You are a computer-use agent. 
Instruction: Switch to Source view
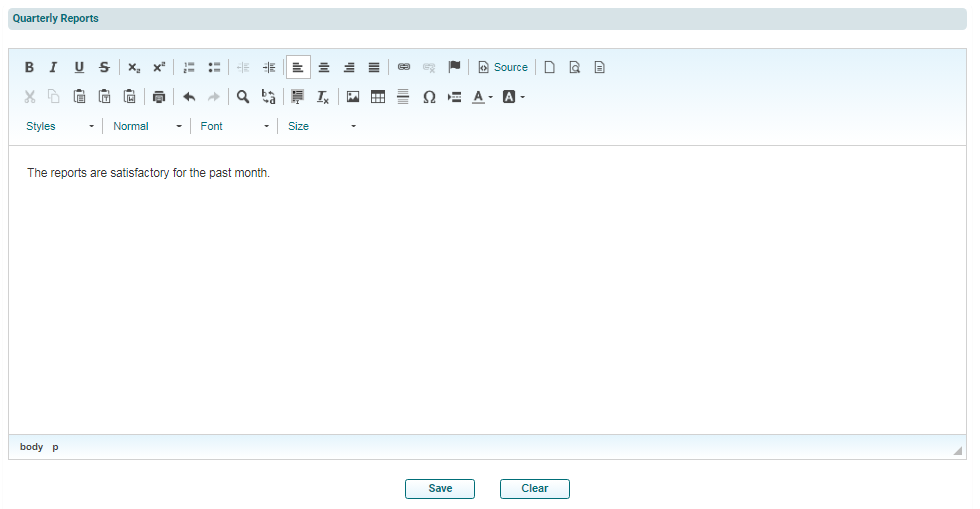pos(502,68)
